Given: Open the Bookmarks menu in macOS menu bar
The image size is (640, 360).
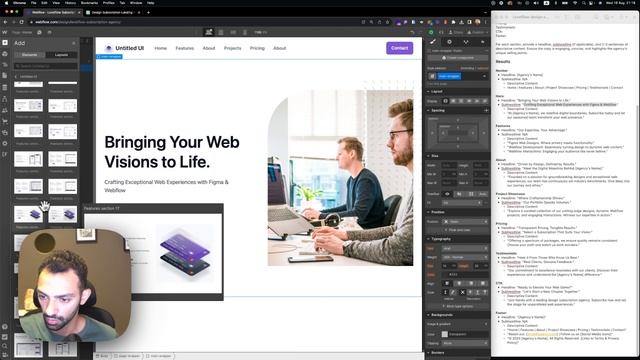Looking at the screenshot, I should tap(89, 3).
